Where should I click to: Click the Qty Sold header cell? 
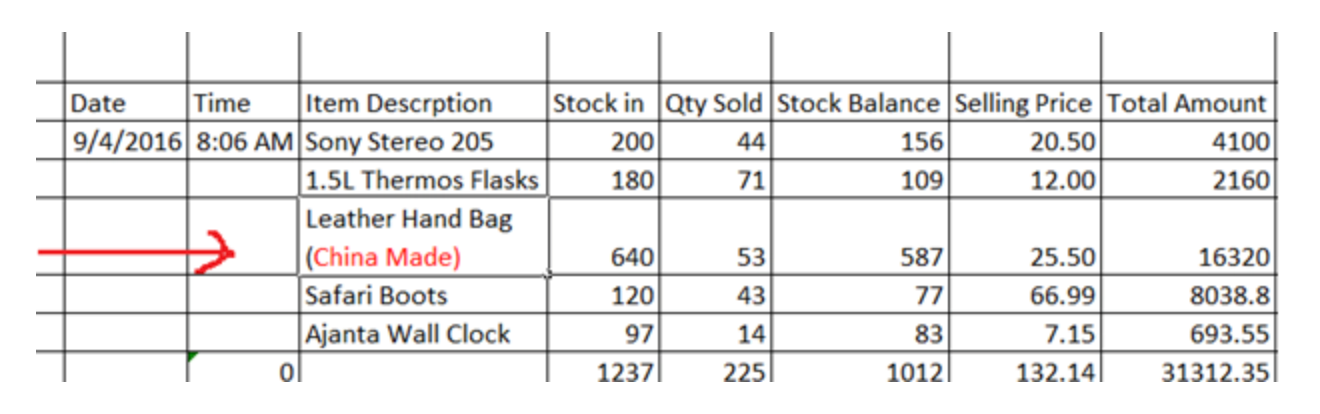click(714, 103)
